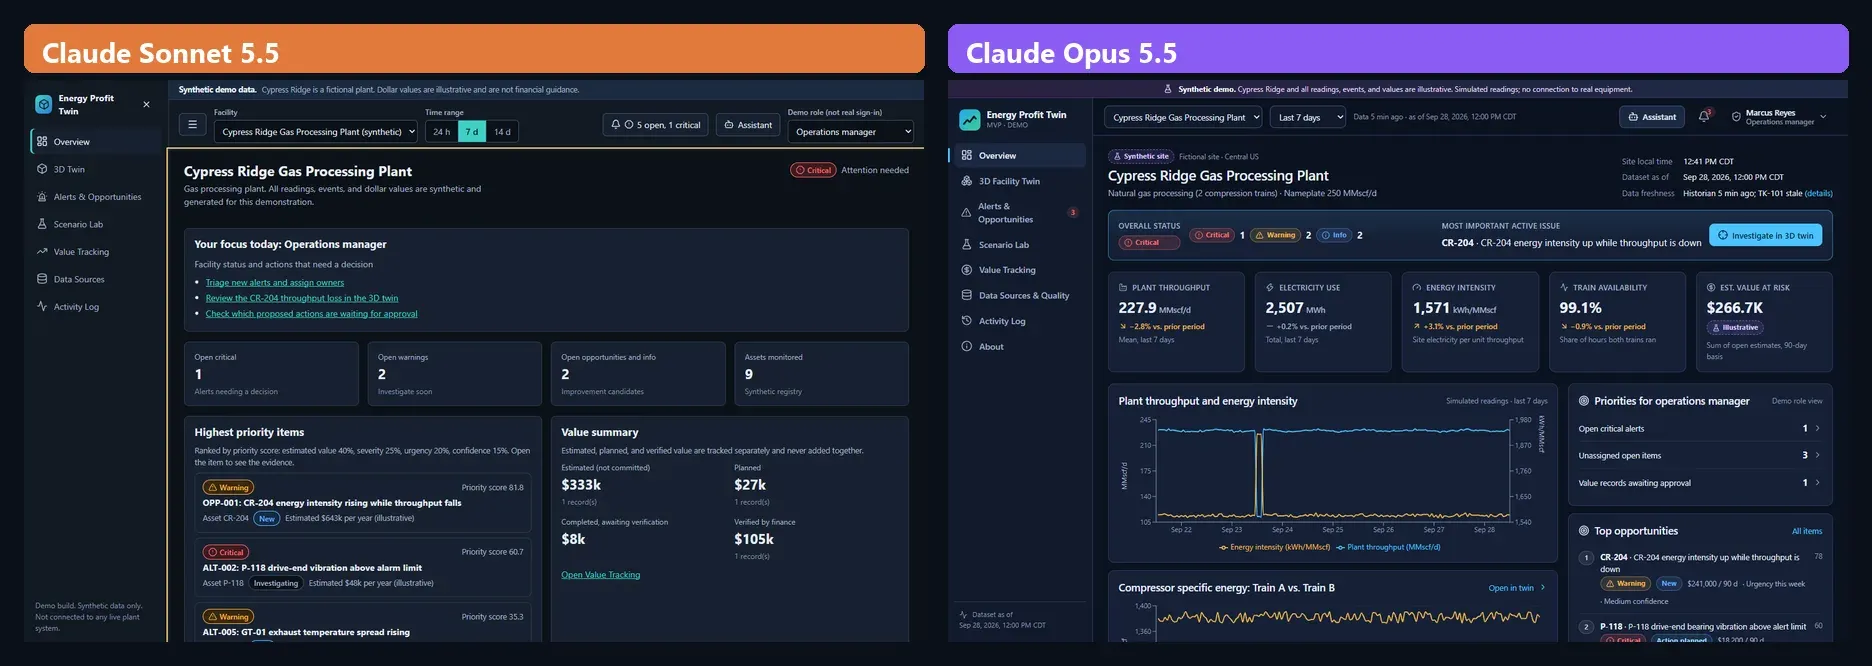Toggle the Plant throughput series in chart legend
Screen dimensions: 1872x666
click(1388, 547)
